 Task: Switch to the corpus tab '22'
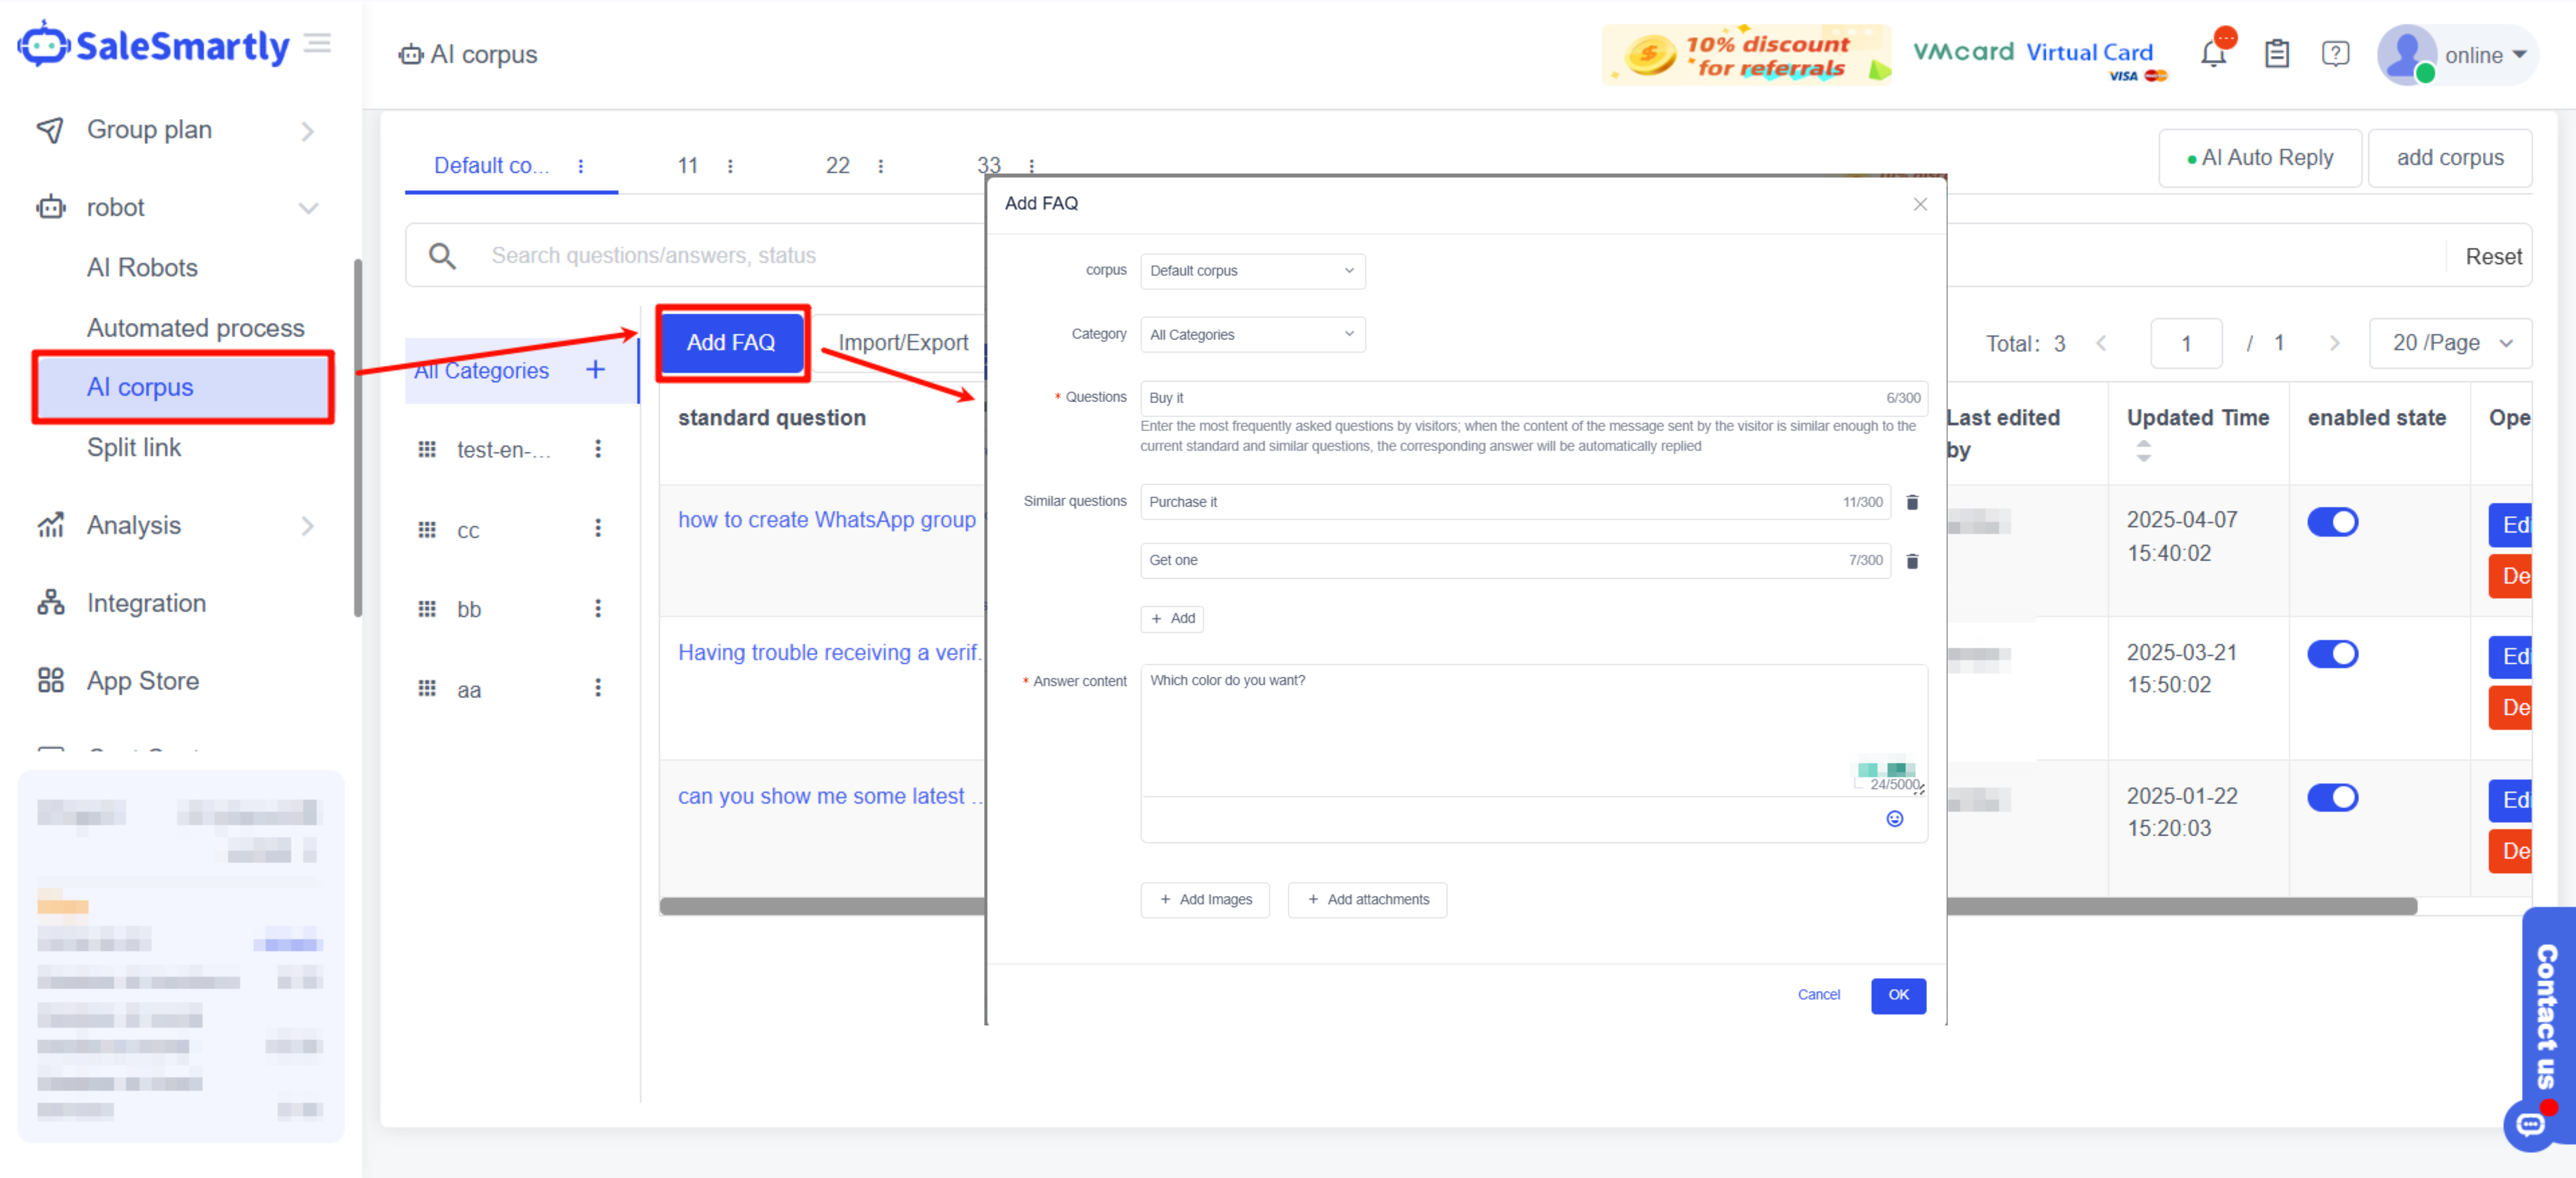pos(837,166)
